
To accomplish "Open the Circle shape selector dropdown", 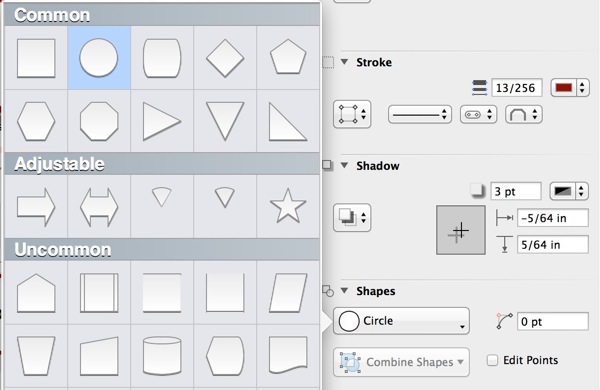I will (401, 321).
